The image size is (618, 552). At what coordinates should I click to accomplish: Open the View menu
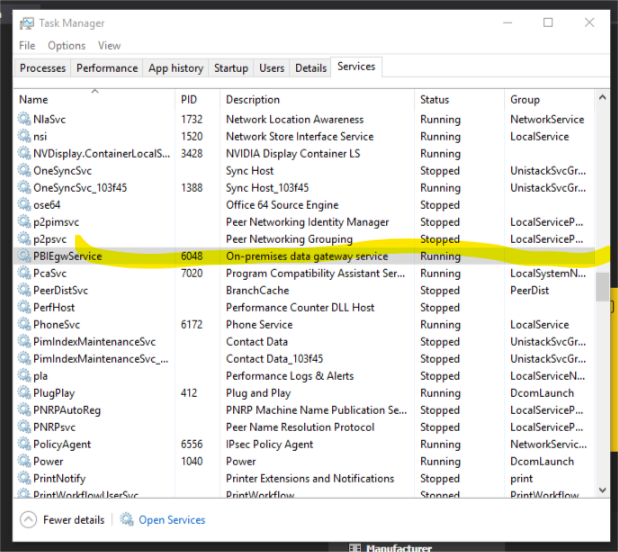[x=109, y=46]
